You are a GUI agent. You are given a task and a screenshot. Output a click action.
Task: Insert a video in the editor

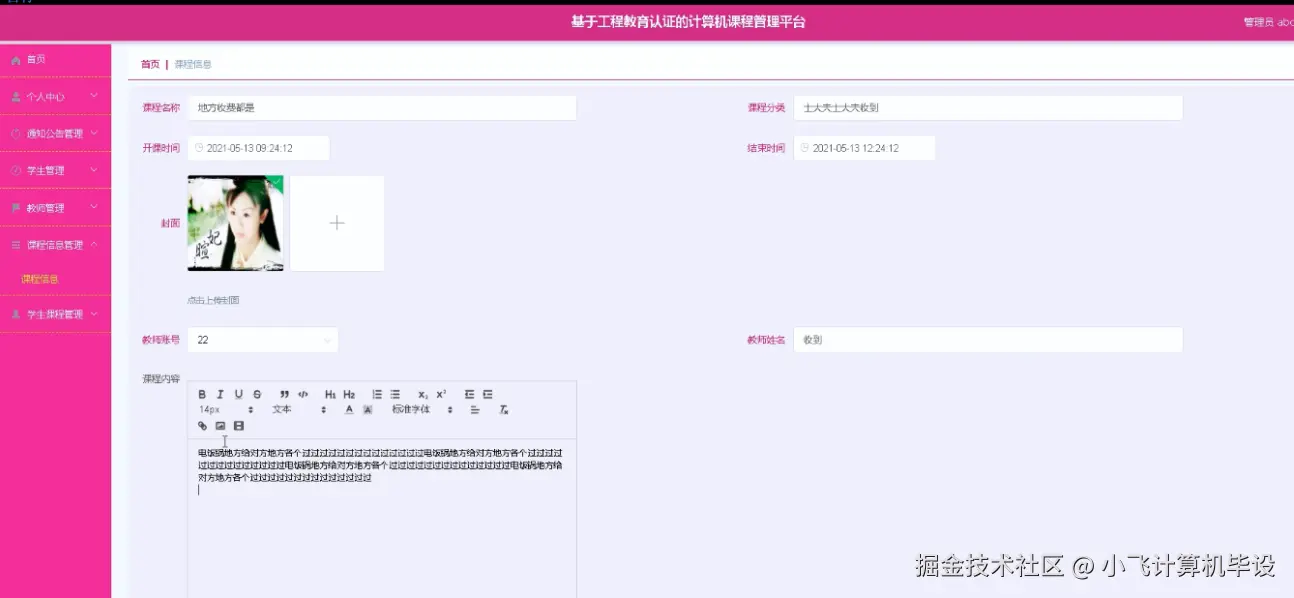[x=238, y=426]
